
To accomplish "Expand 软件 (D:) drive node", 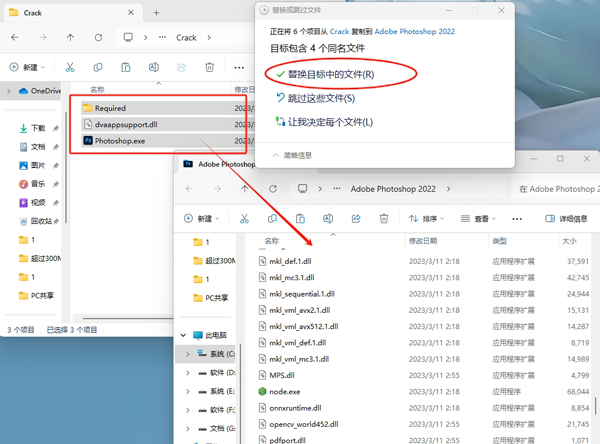I will click(188, 373).
